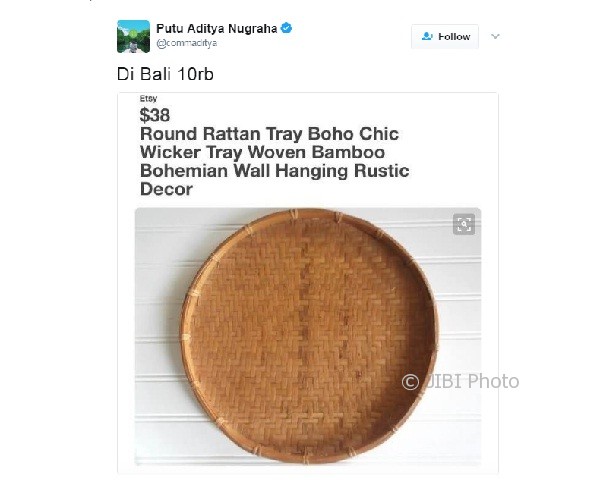Click the word Decor in listing title

166,189
